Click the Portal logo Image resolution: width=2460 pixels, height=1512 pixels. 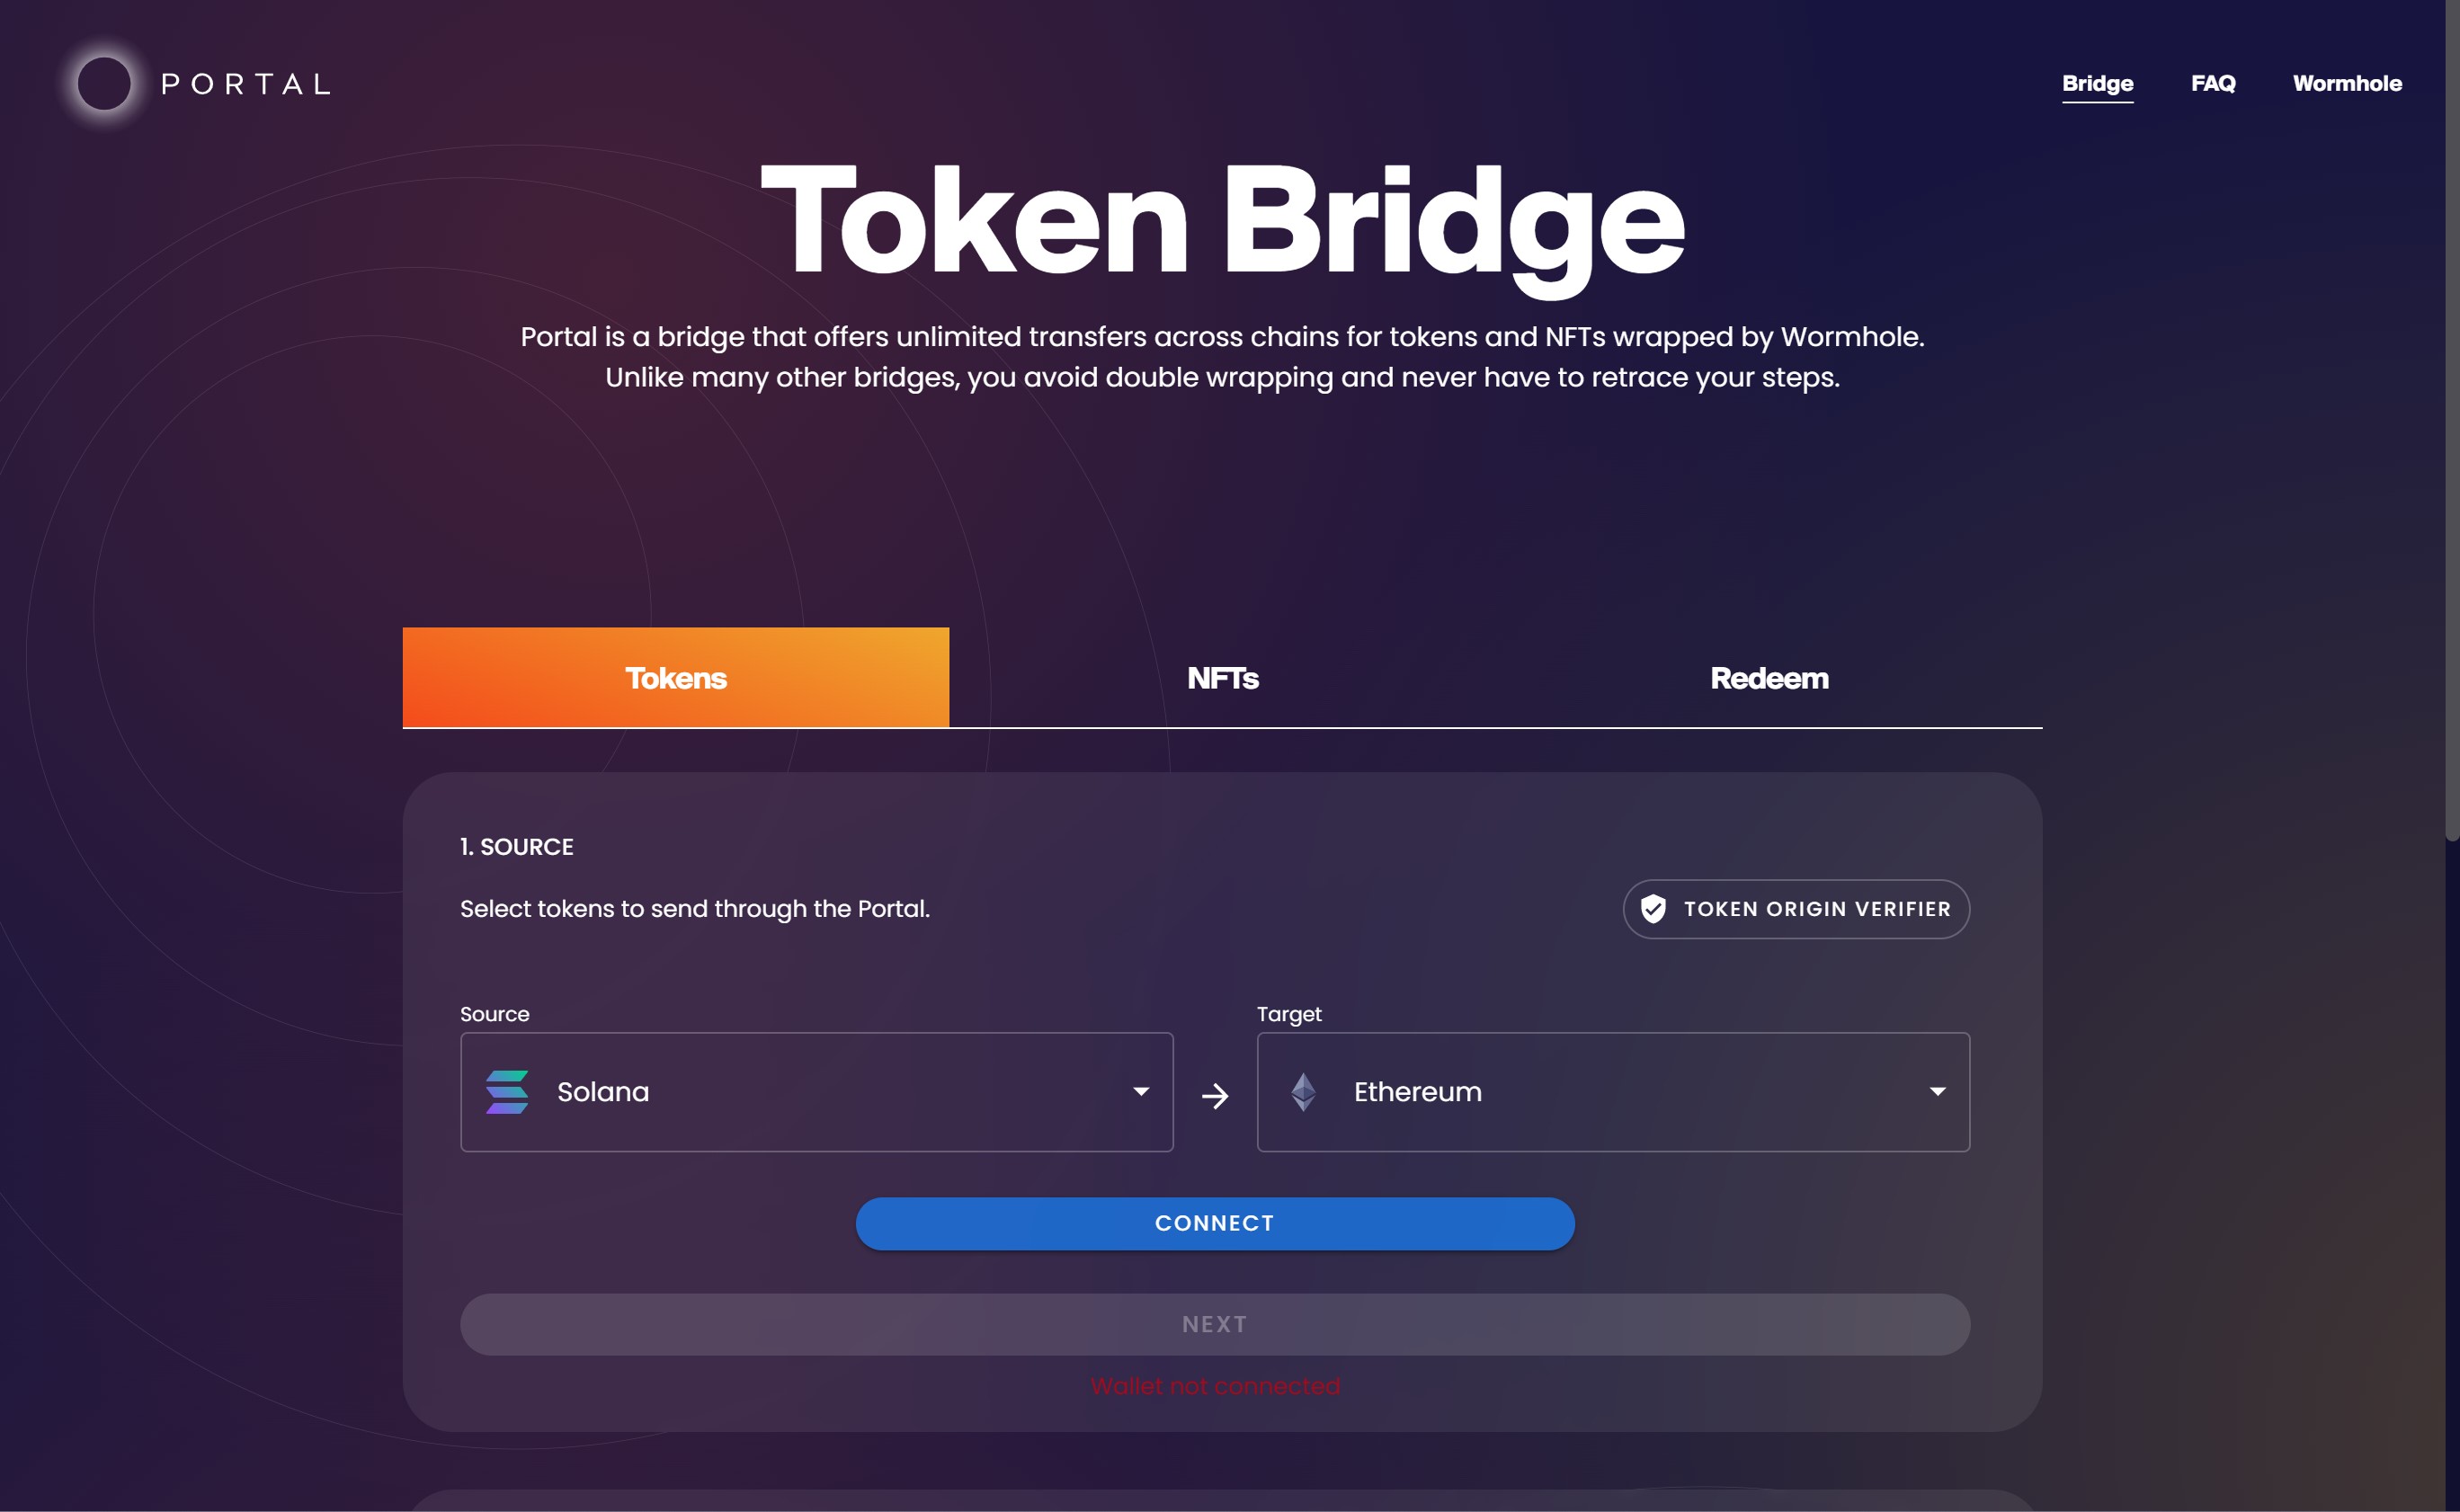pos(198,84)
